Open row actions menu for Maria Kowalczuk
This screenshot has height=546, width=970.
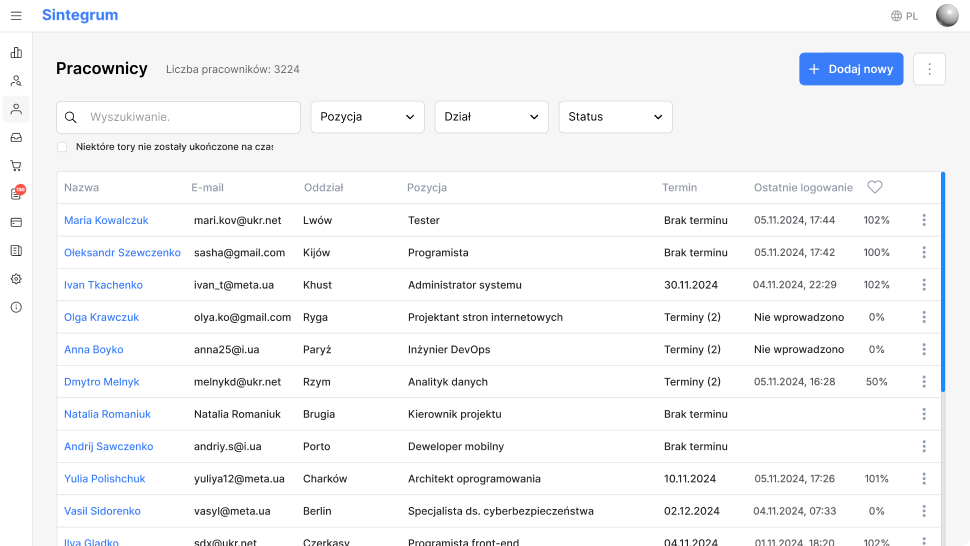coord(923,220)
